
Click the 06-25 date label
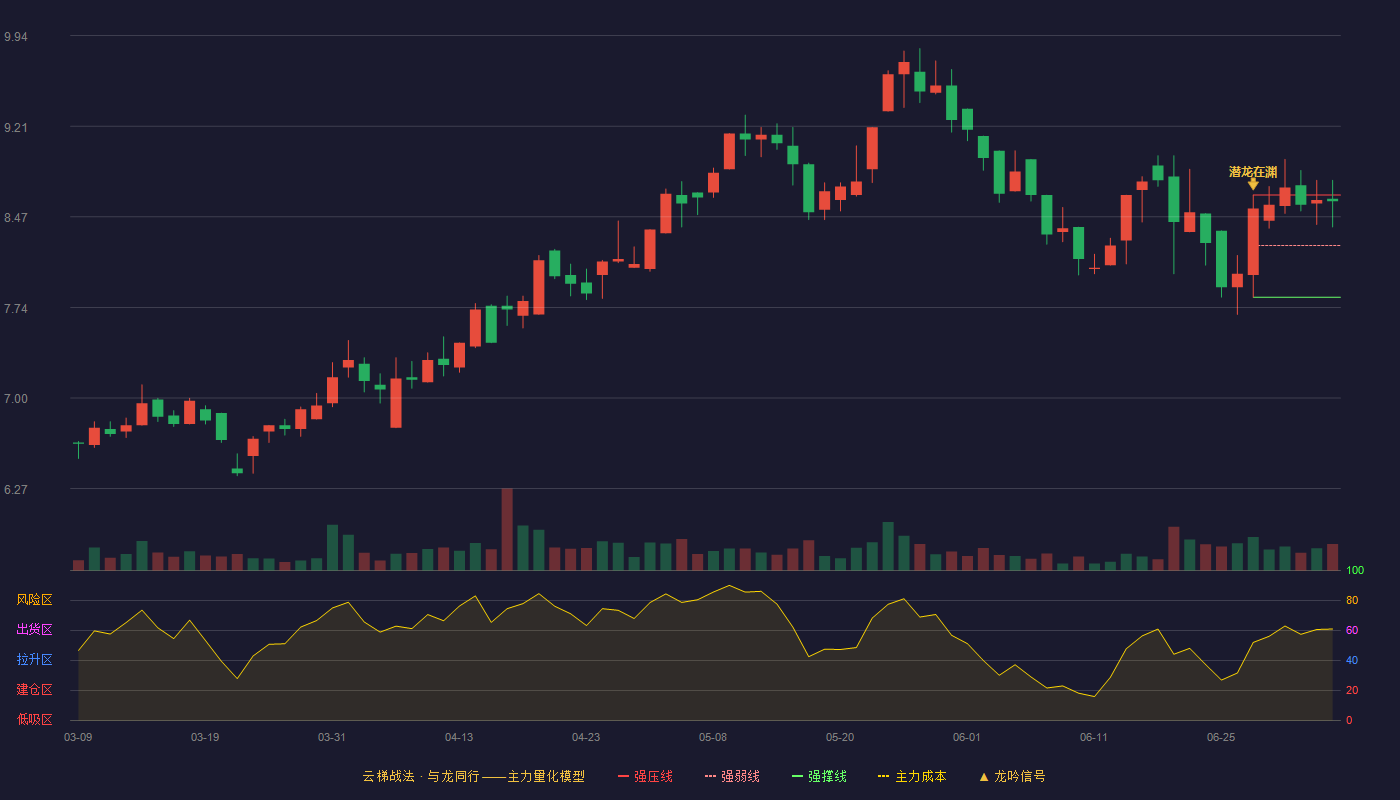click(1221, 737)
